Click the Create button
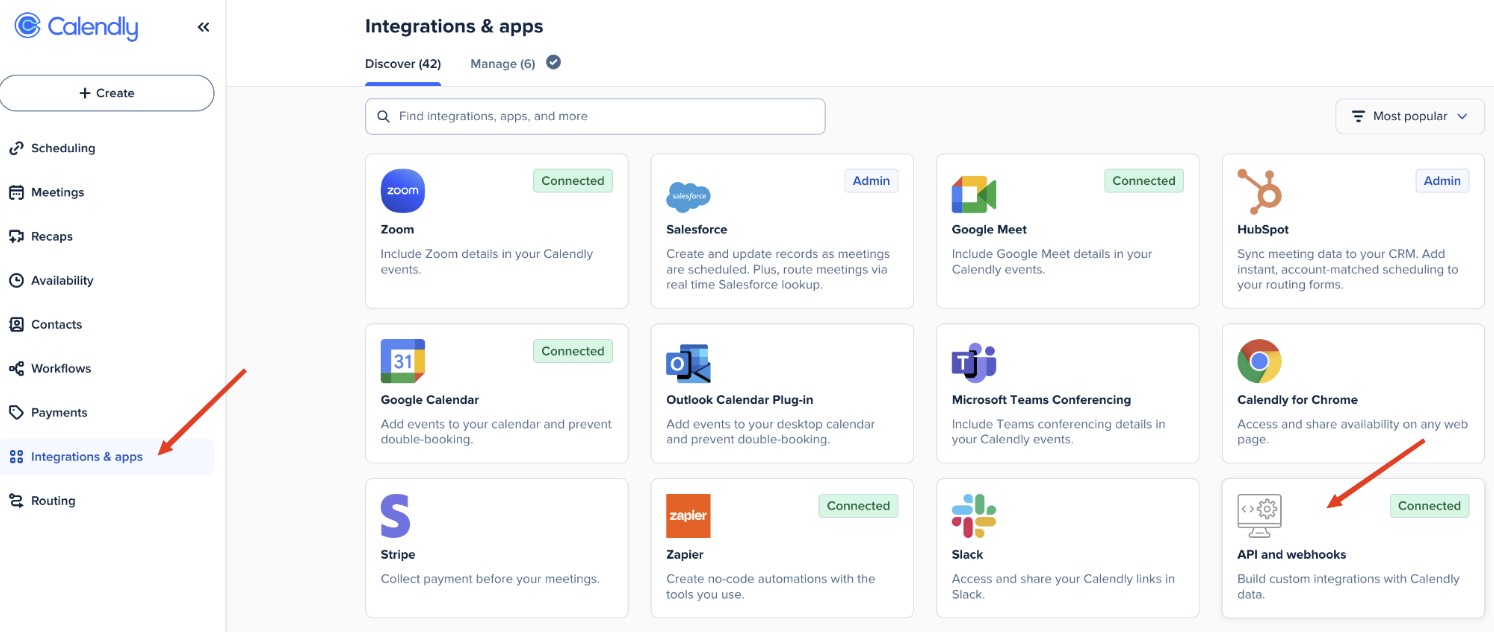This screenshot has width=1494, height=632. pyautogui.click(x=107, y=93)
